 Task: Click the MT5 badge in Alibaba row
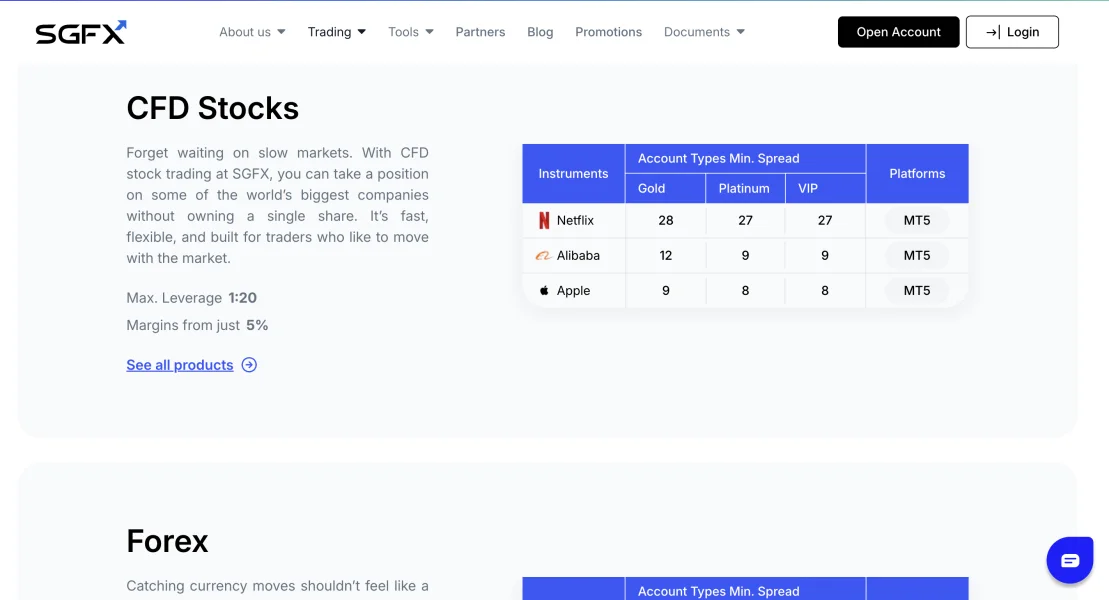(917, 256)
